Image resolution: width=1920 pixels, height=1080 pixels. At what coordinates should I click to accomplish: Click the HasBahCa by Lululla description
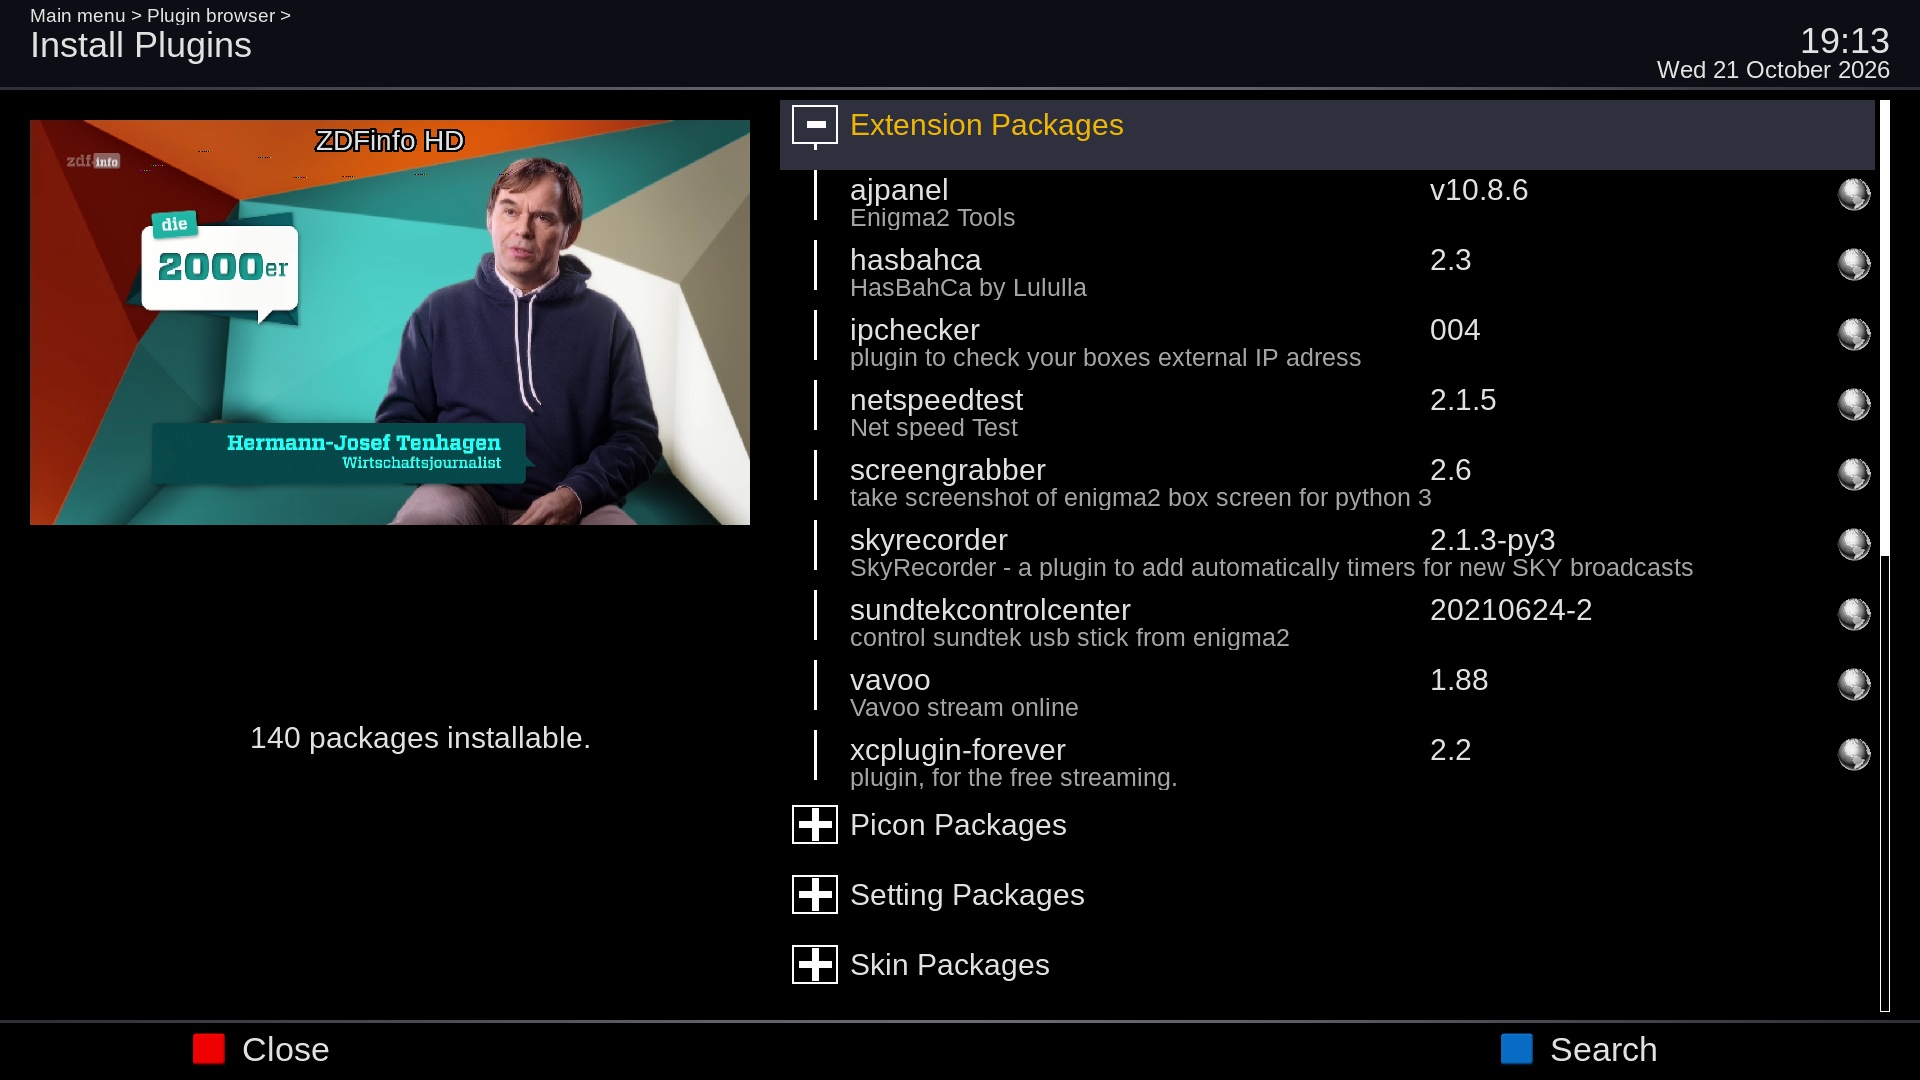(968, 288)
